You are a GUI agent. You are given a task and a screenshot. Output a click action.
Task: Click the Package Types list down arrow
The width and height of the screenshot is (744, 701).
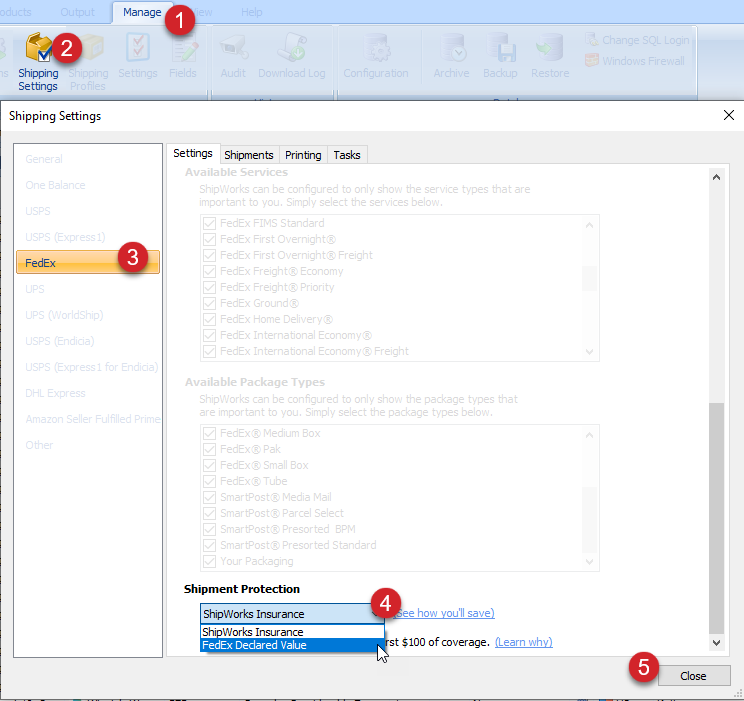(589, 562)
